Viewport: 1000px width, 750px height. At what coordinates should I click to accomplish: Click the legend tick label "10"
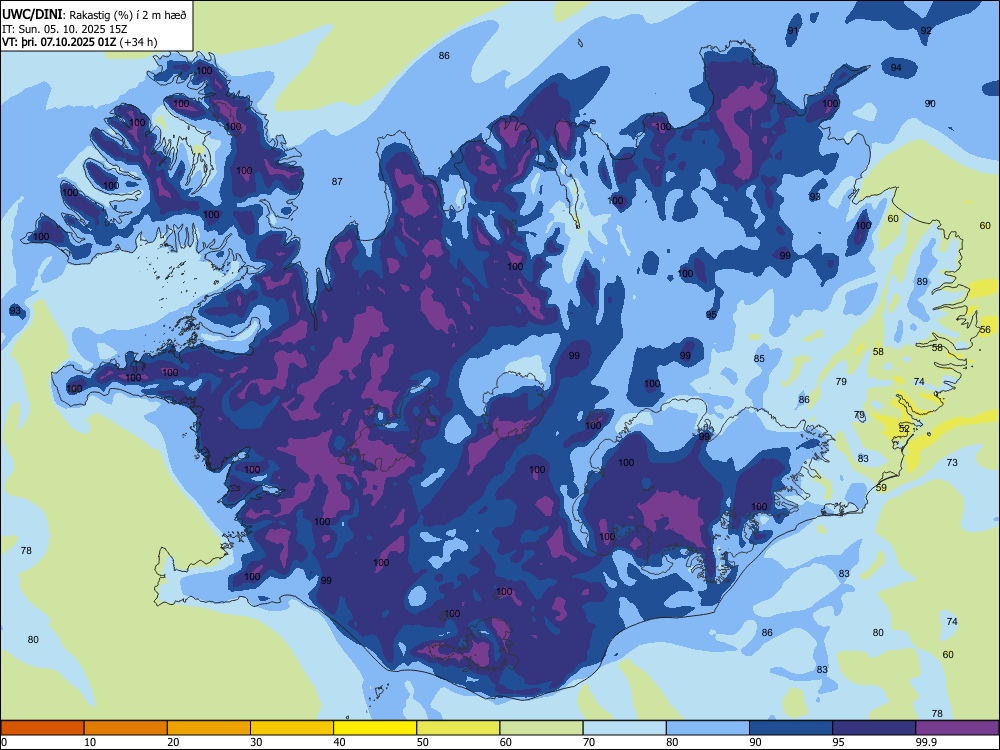pyautogui.click(x=90, y=742)
